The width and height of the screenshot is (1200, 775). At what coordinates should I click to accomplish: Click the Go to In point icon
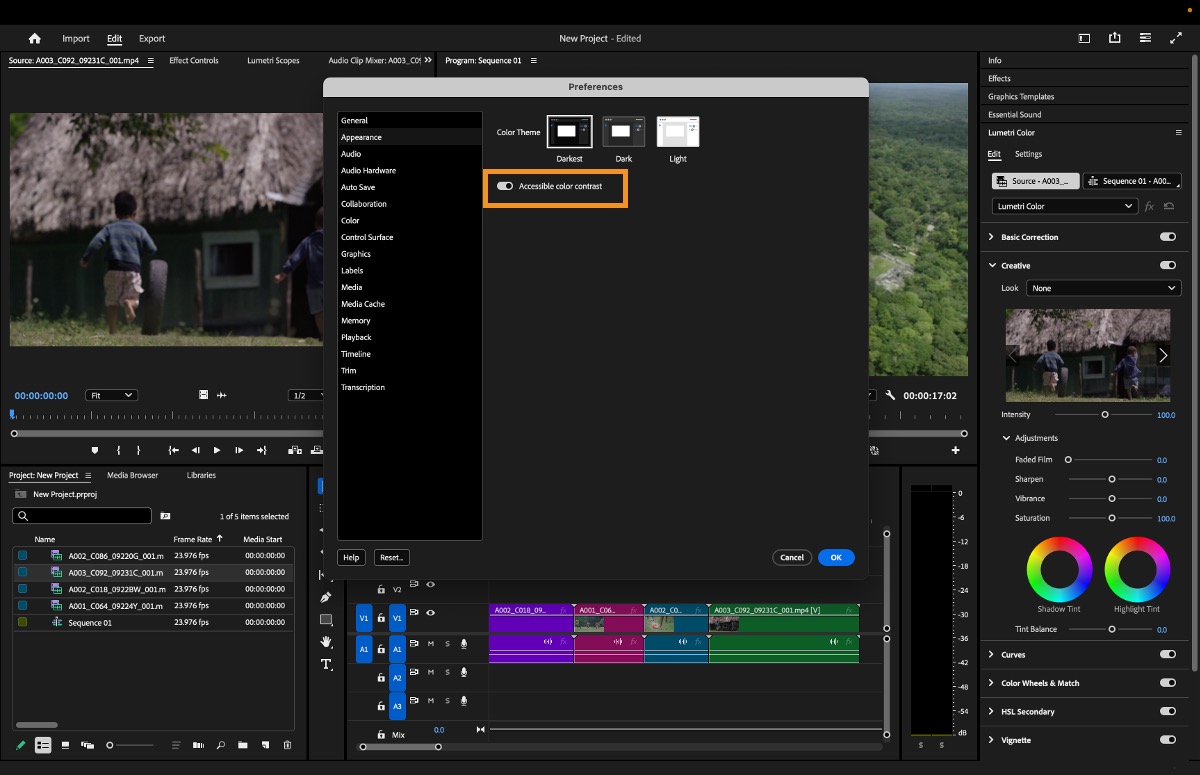174,451
